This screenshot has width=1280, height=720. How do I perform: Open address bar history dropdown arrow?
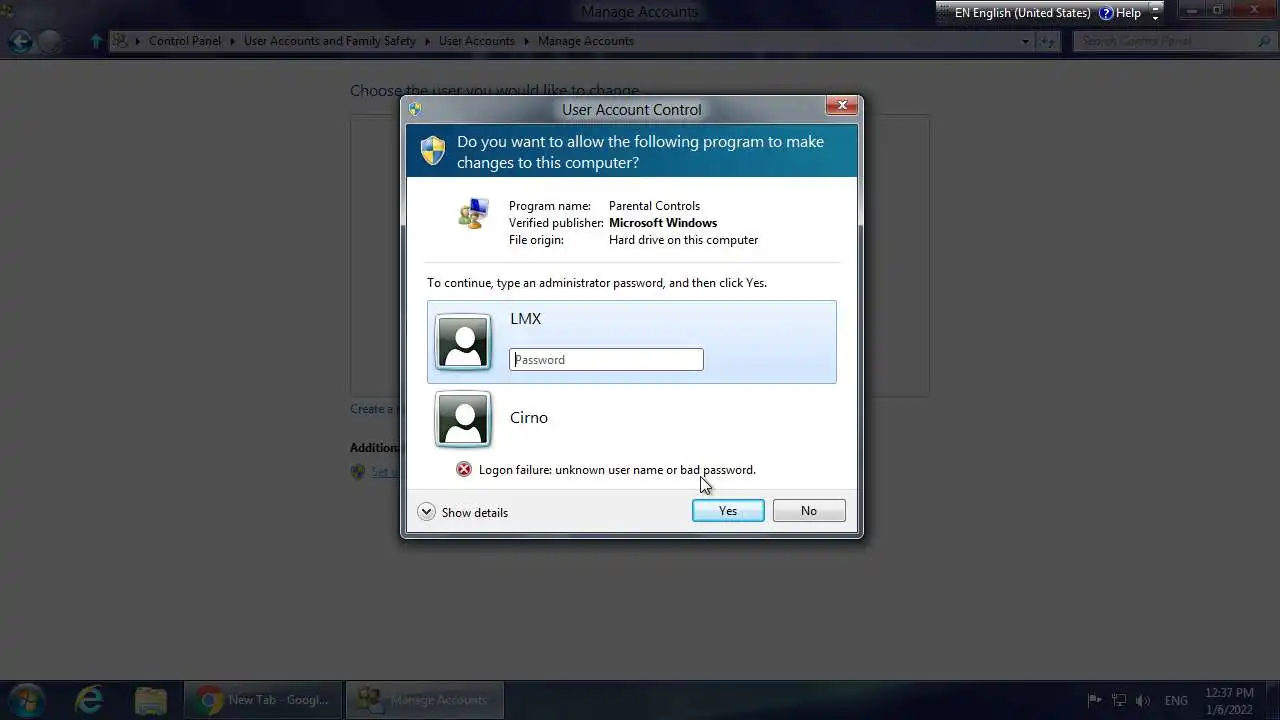pos(1025,41)
